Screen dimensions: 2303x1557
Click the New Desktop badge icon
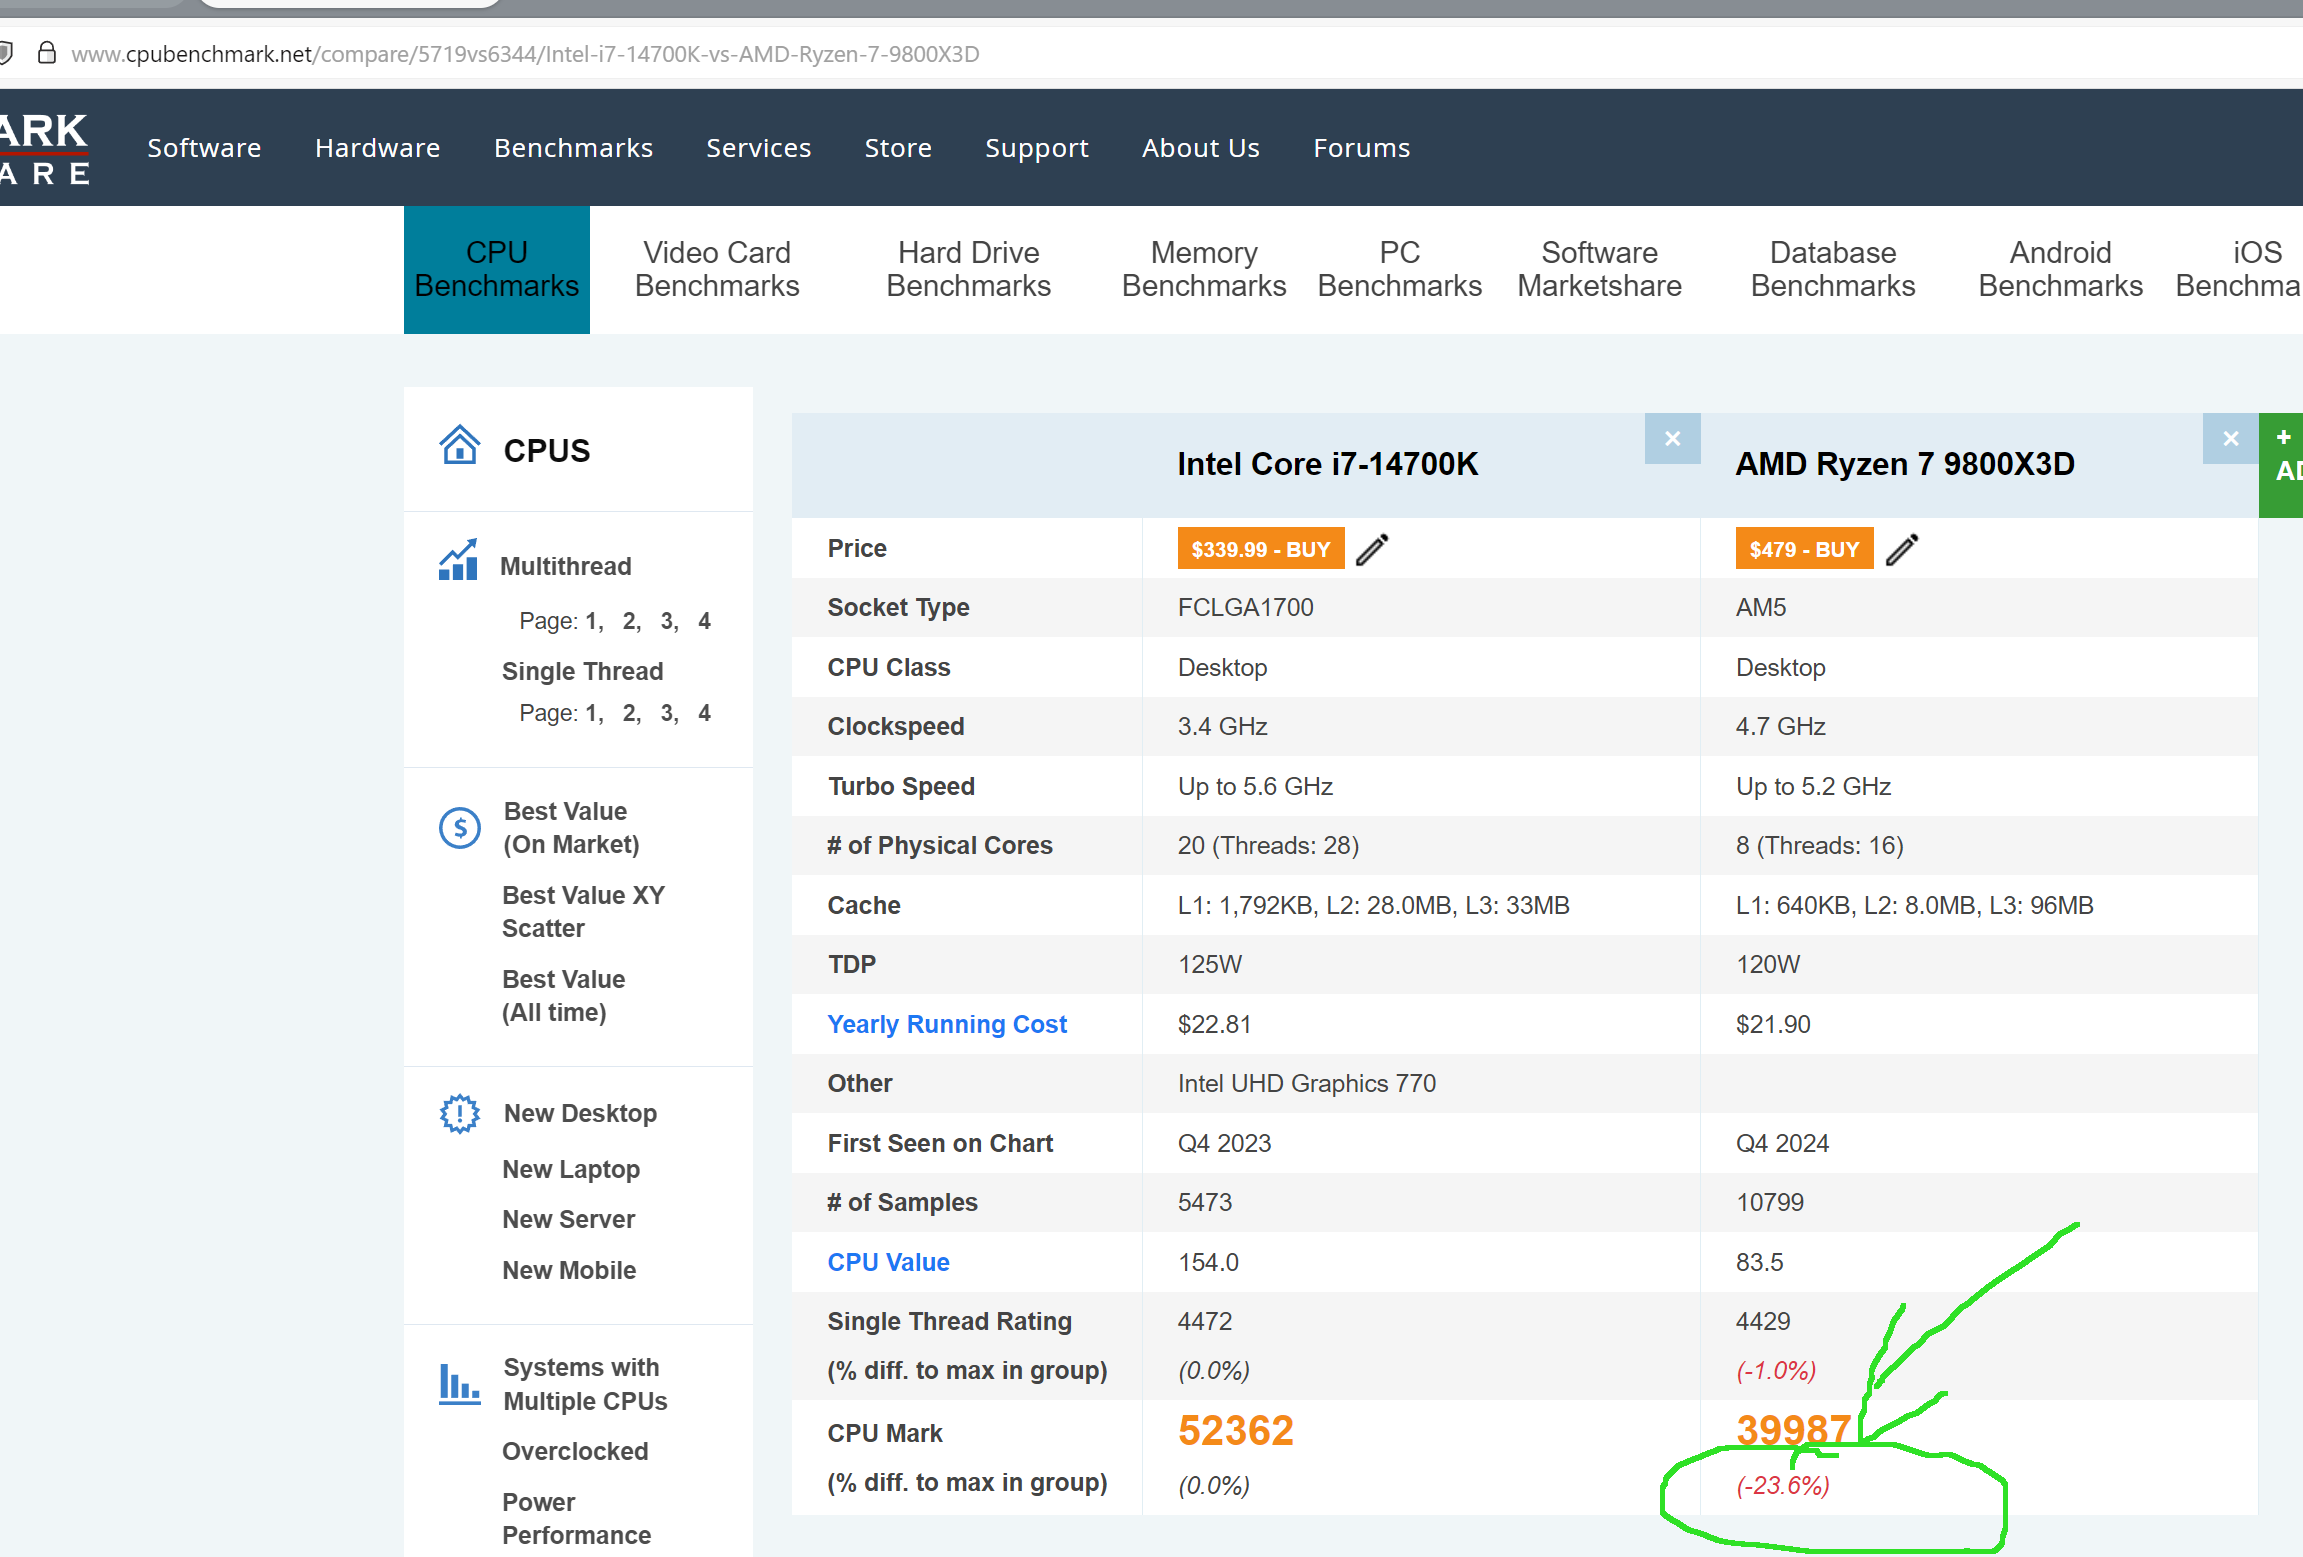pos(460,1113)
